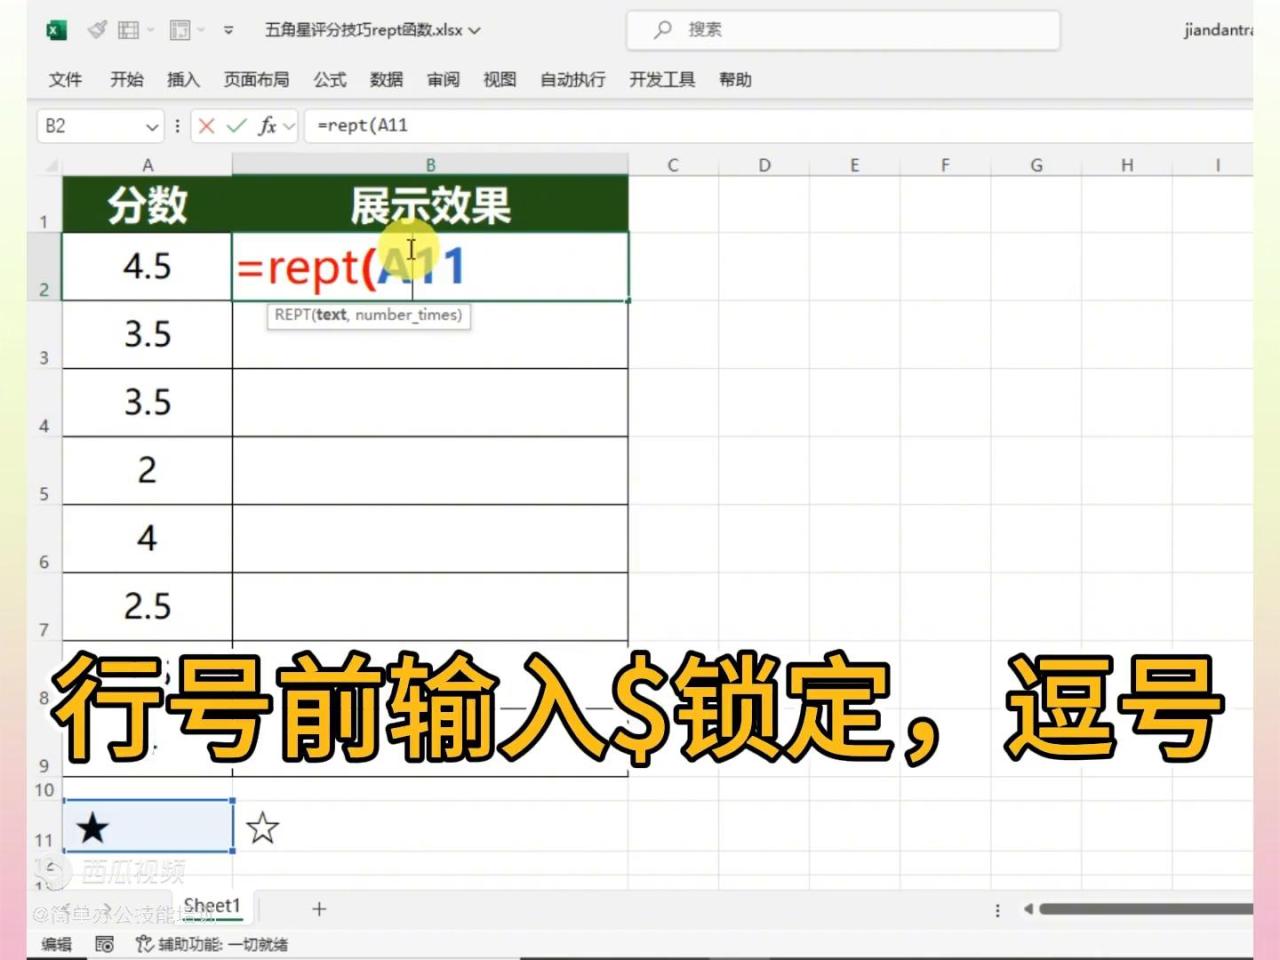Select column C header
The width and height of the screenshot is (1280, 960).
pyautogui.click(x=673, y=165)
